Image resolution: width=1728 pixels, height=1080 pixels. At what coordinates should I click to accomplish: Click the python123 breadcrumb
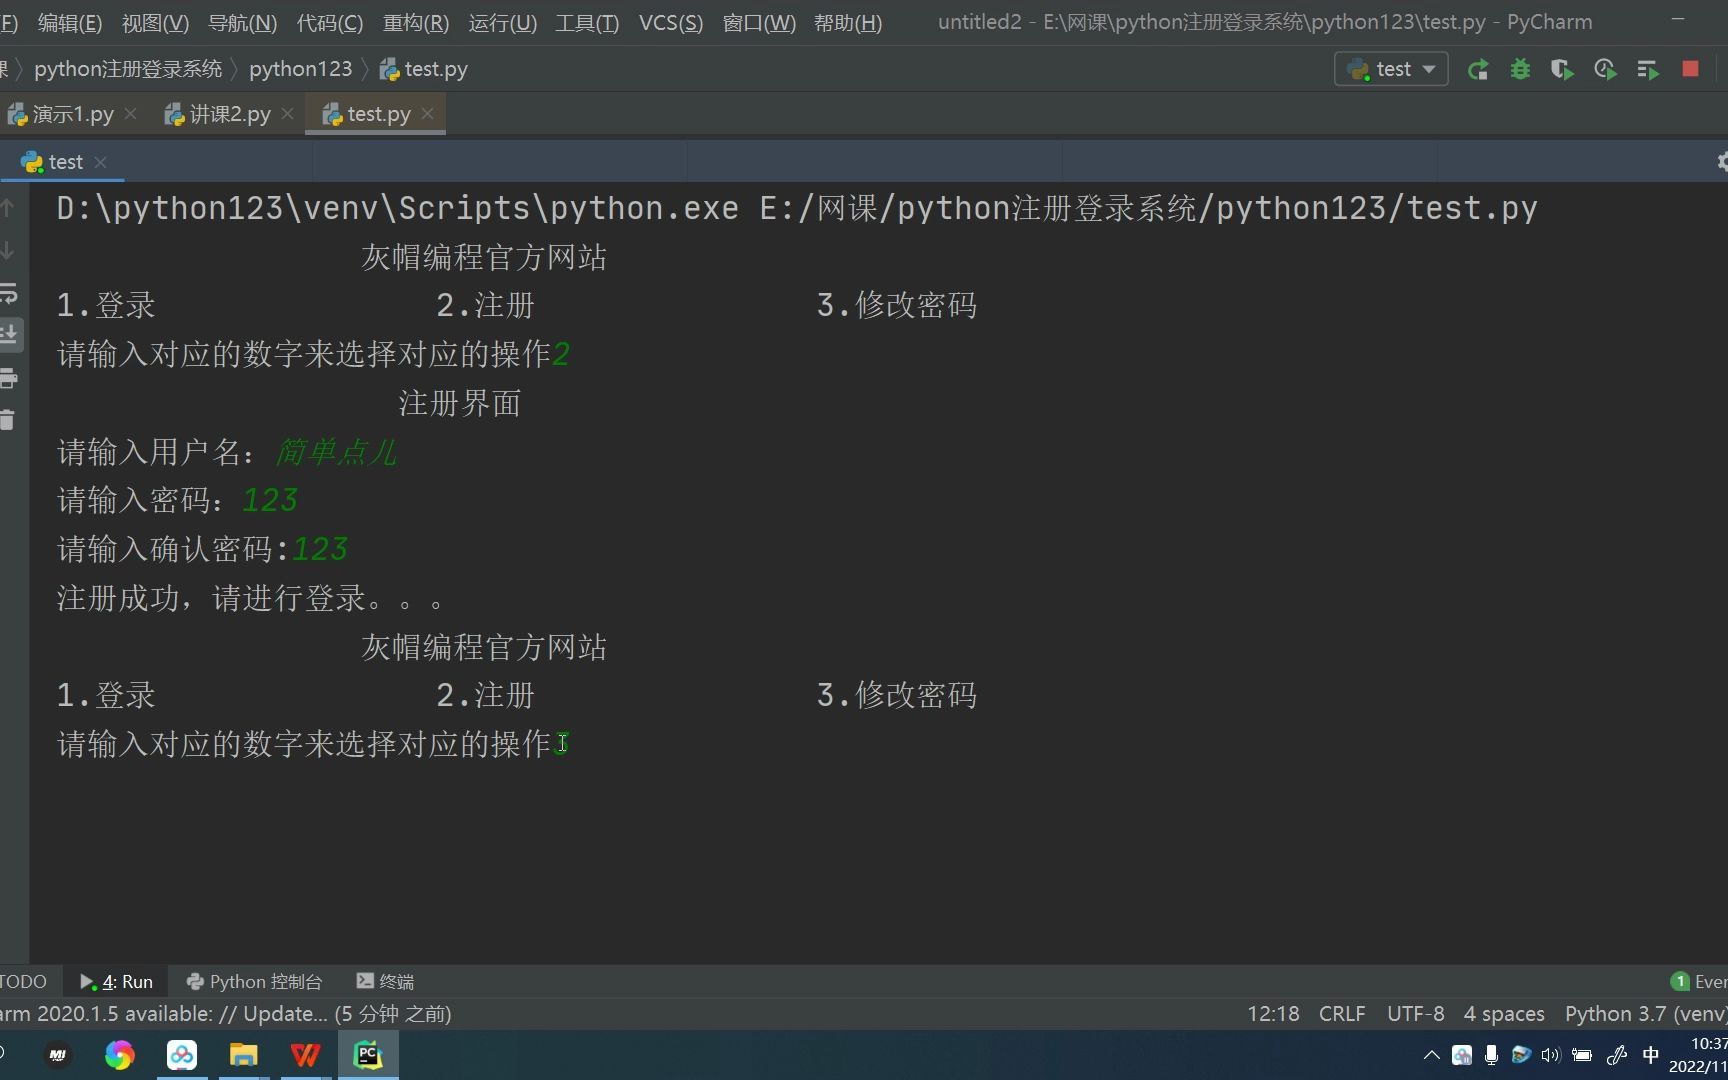coord(301,69)
